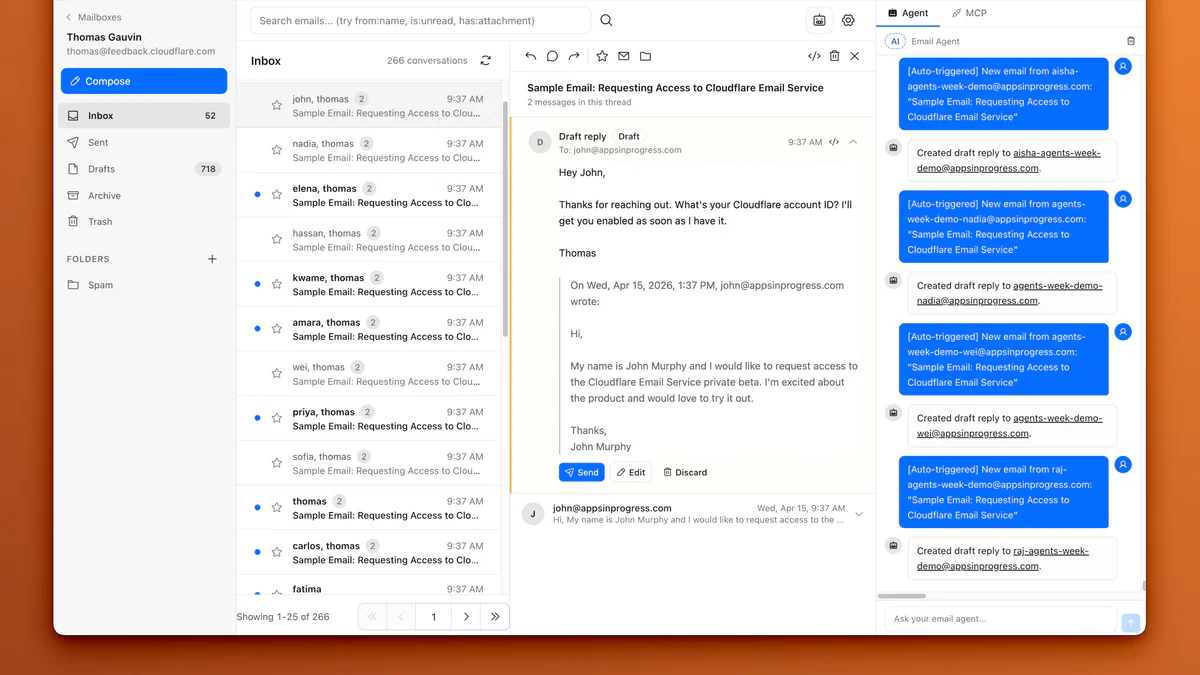
Task: Send the draft reply to John
Action: 581,471
